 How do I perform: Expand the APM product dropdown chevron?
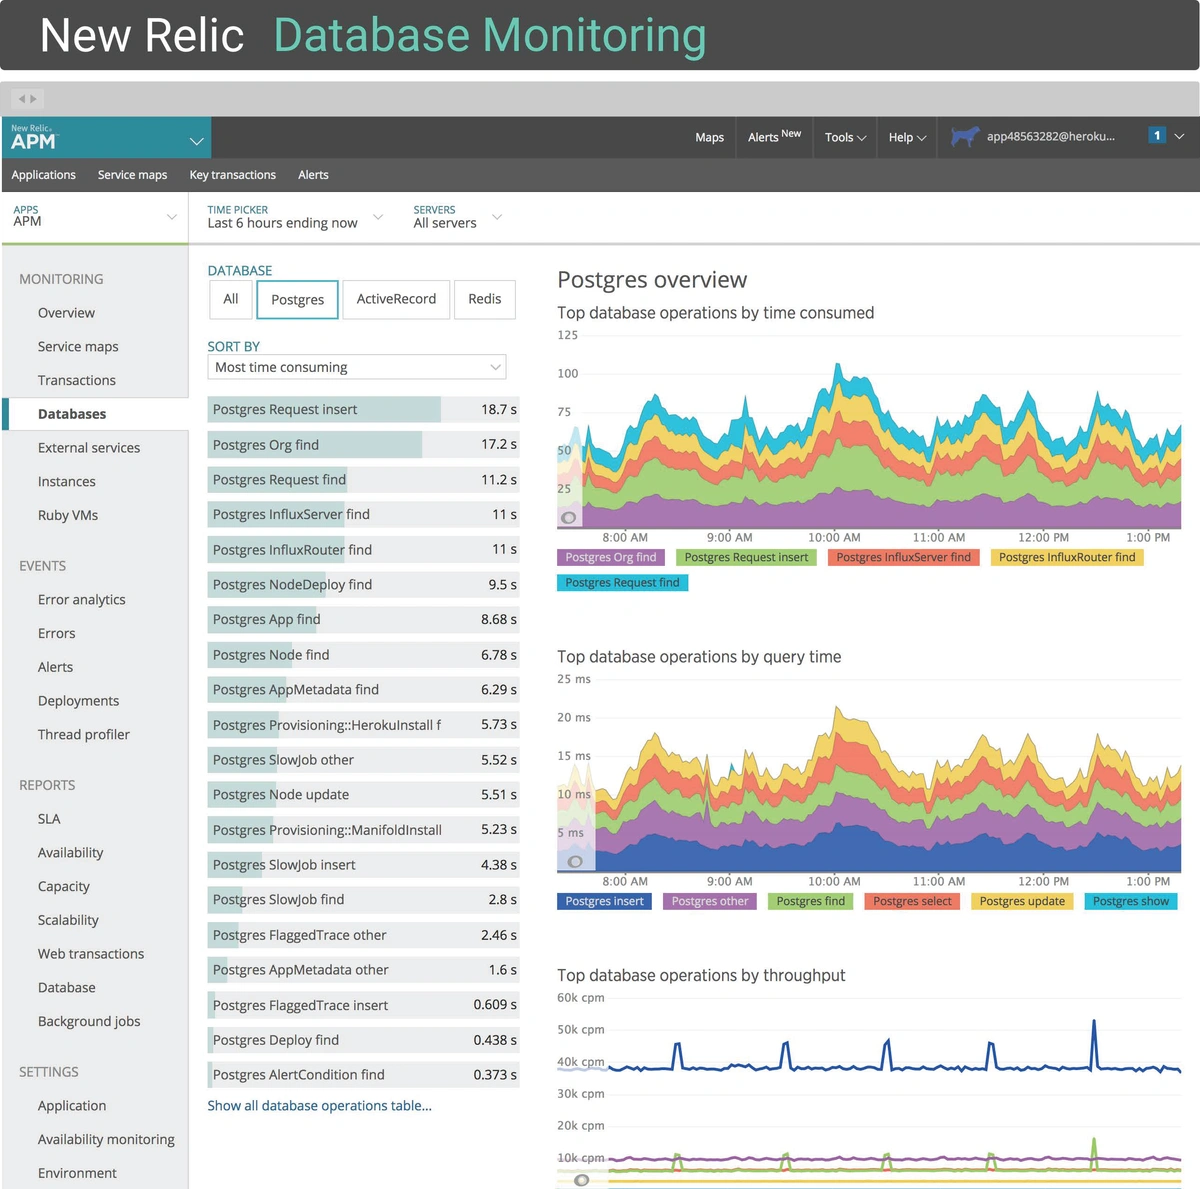coord(197,141)
